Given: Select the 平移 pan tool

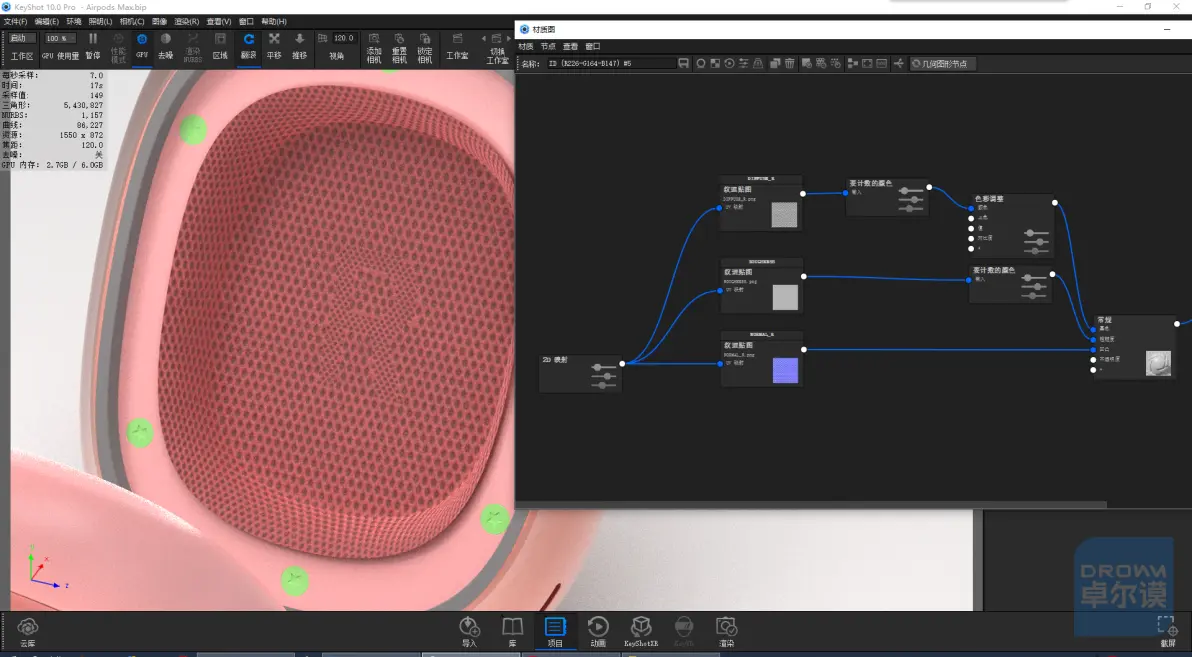Looking at the screenshot, I should (274, 46).
